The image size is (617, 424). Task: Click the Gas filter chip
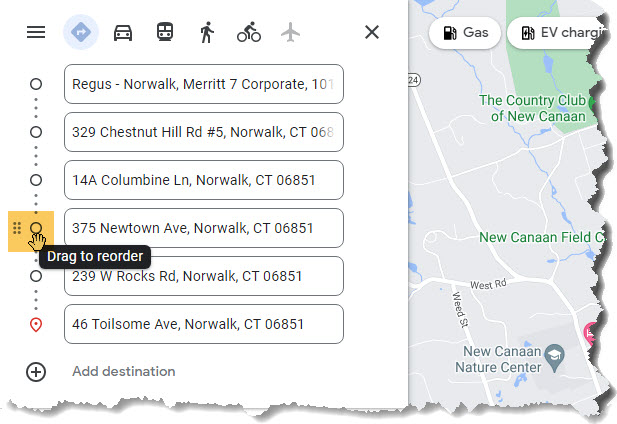[x=464, y=32]
